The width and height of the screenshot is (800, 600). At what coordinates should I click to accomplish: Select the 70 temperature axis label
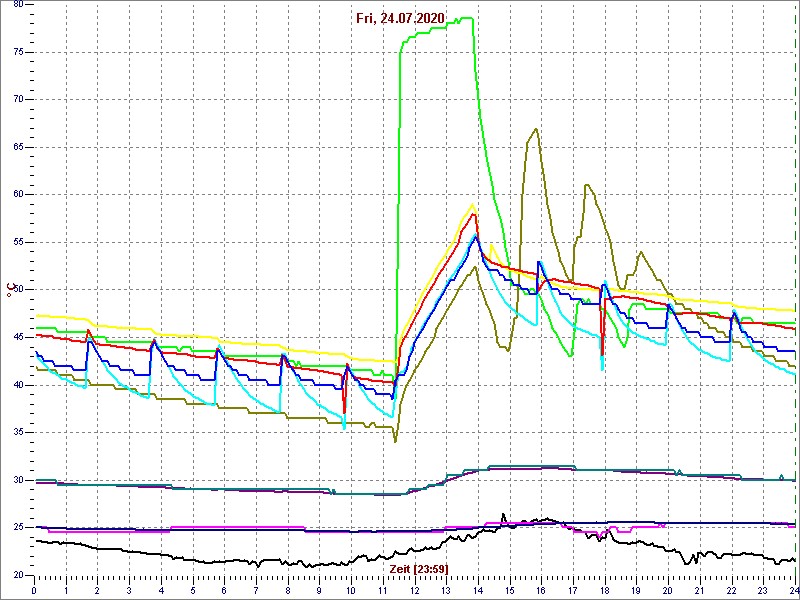pyautogui.click(x=19, y=99)
